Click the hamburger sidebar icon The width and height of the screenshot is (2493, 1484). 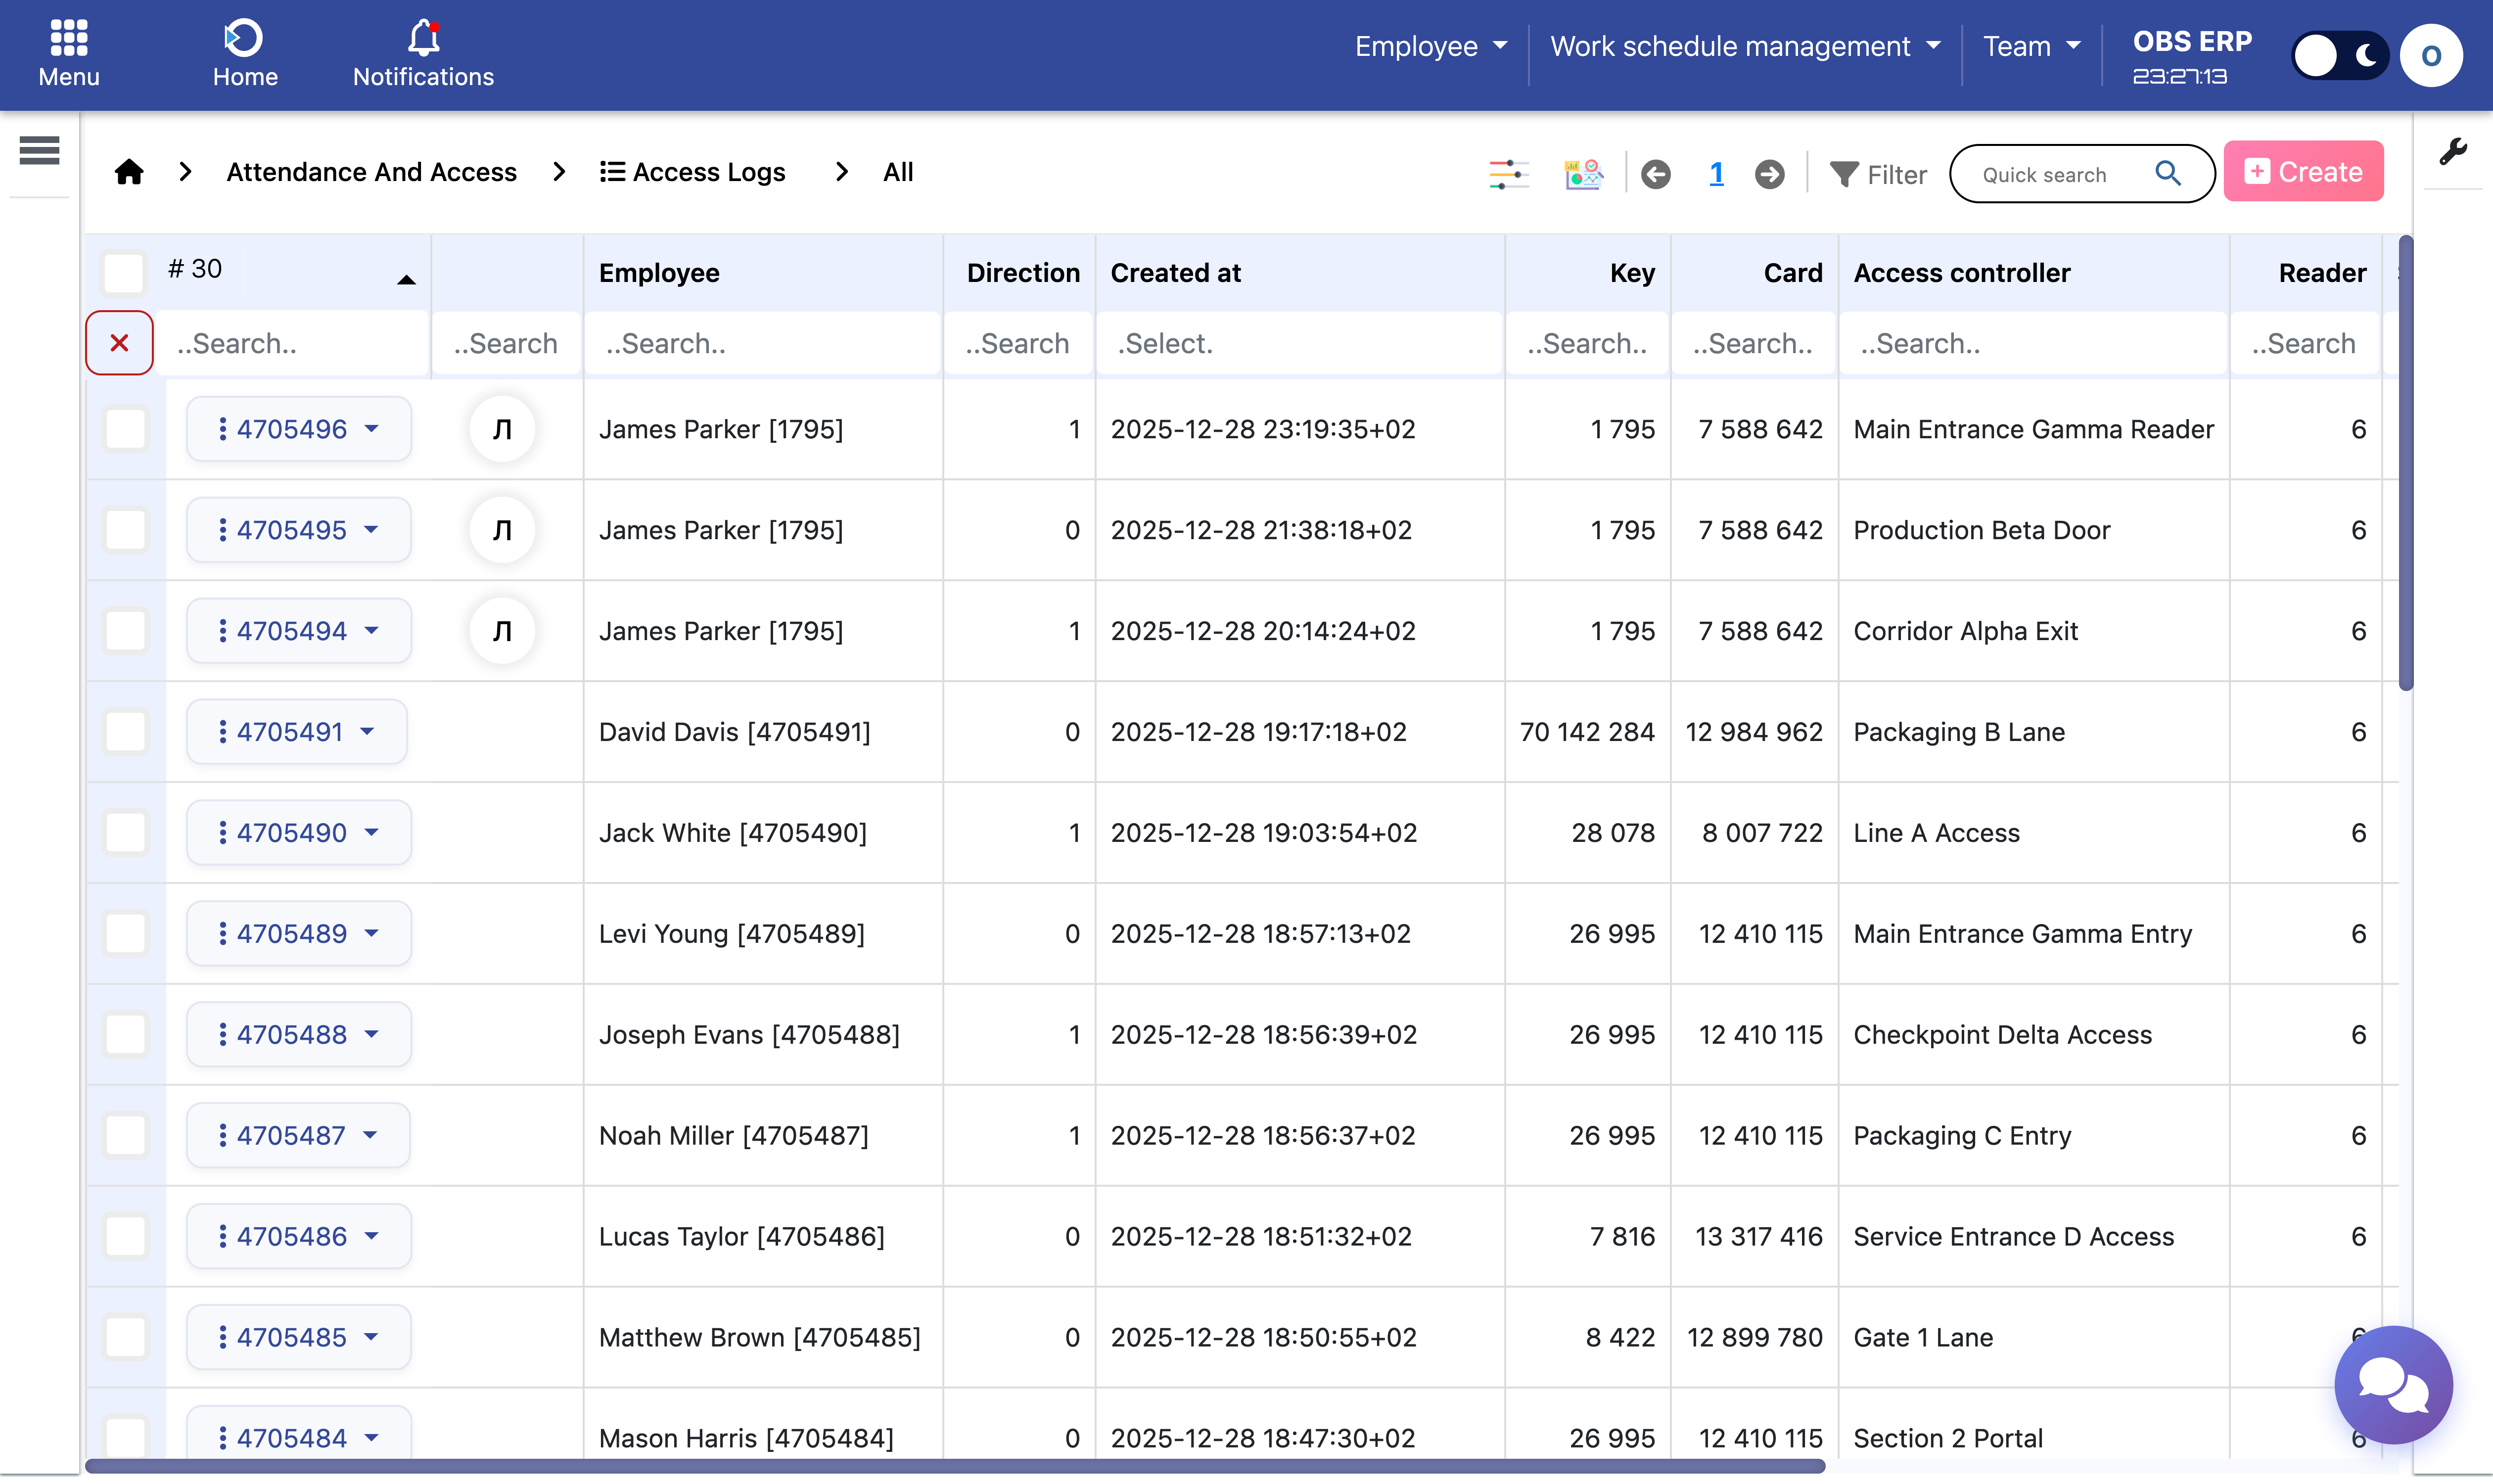click(39, 151)
